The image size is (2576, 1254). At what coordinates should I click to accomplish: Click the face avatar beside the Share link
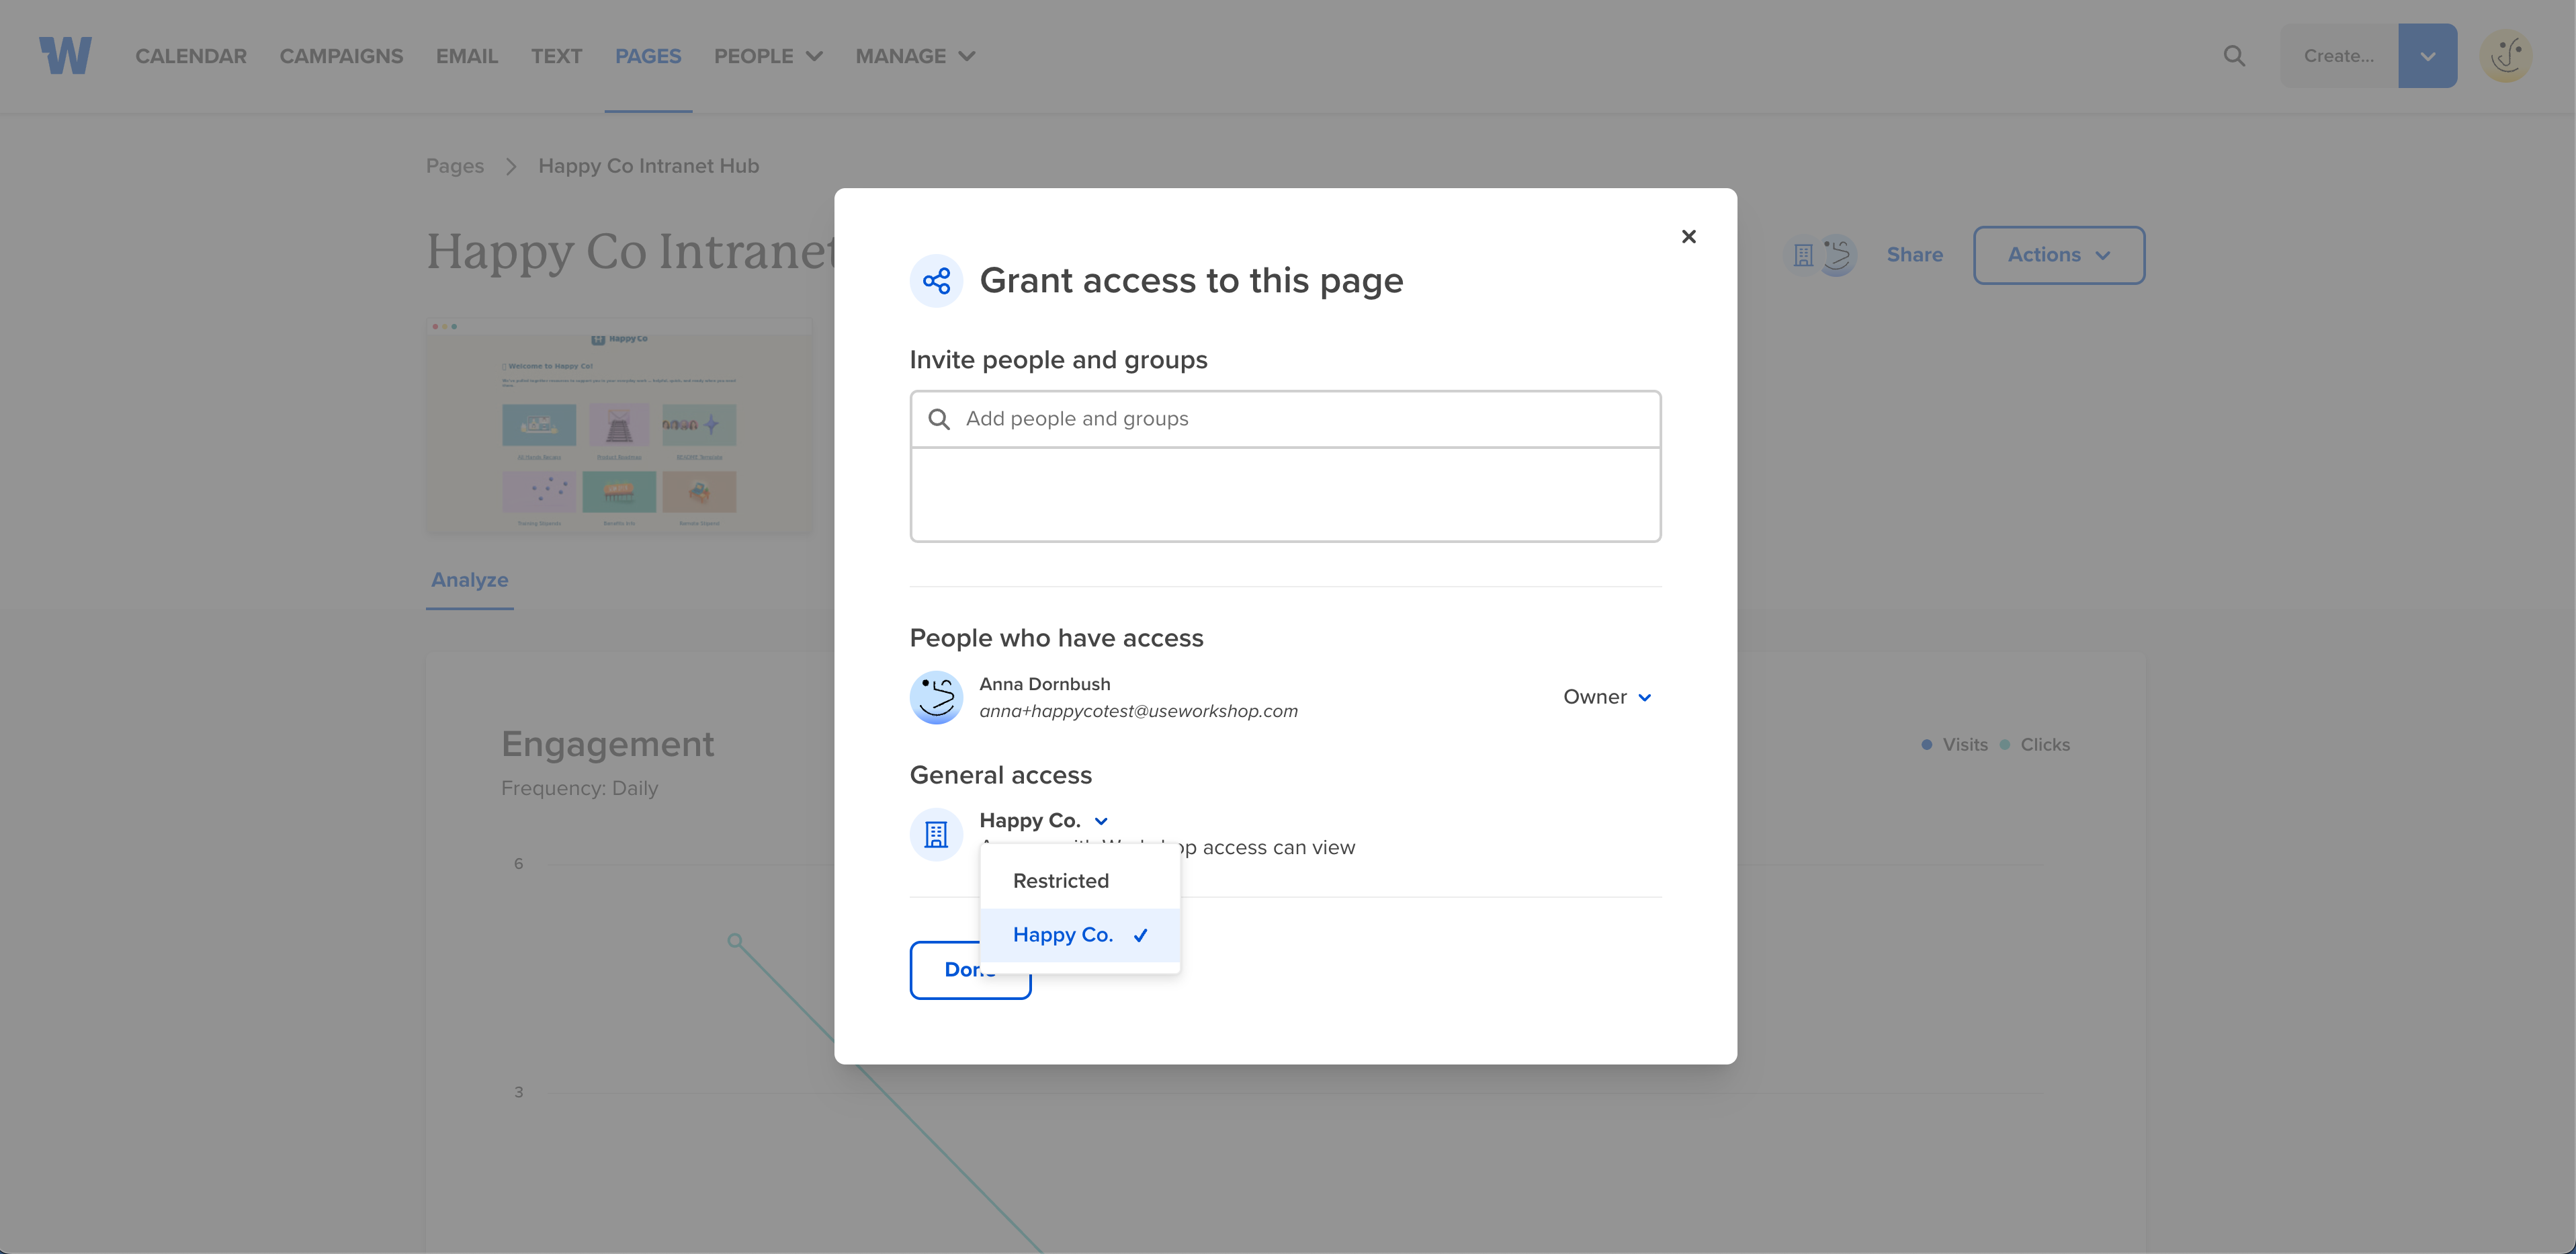1838,255
